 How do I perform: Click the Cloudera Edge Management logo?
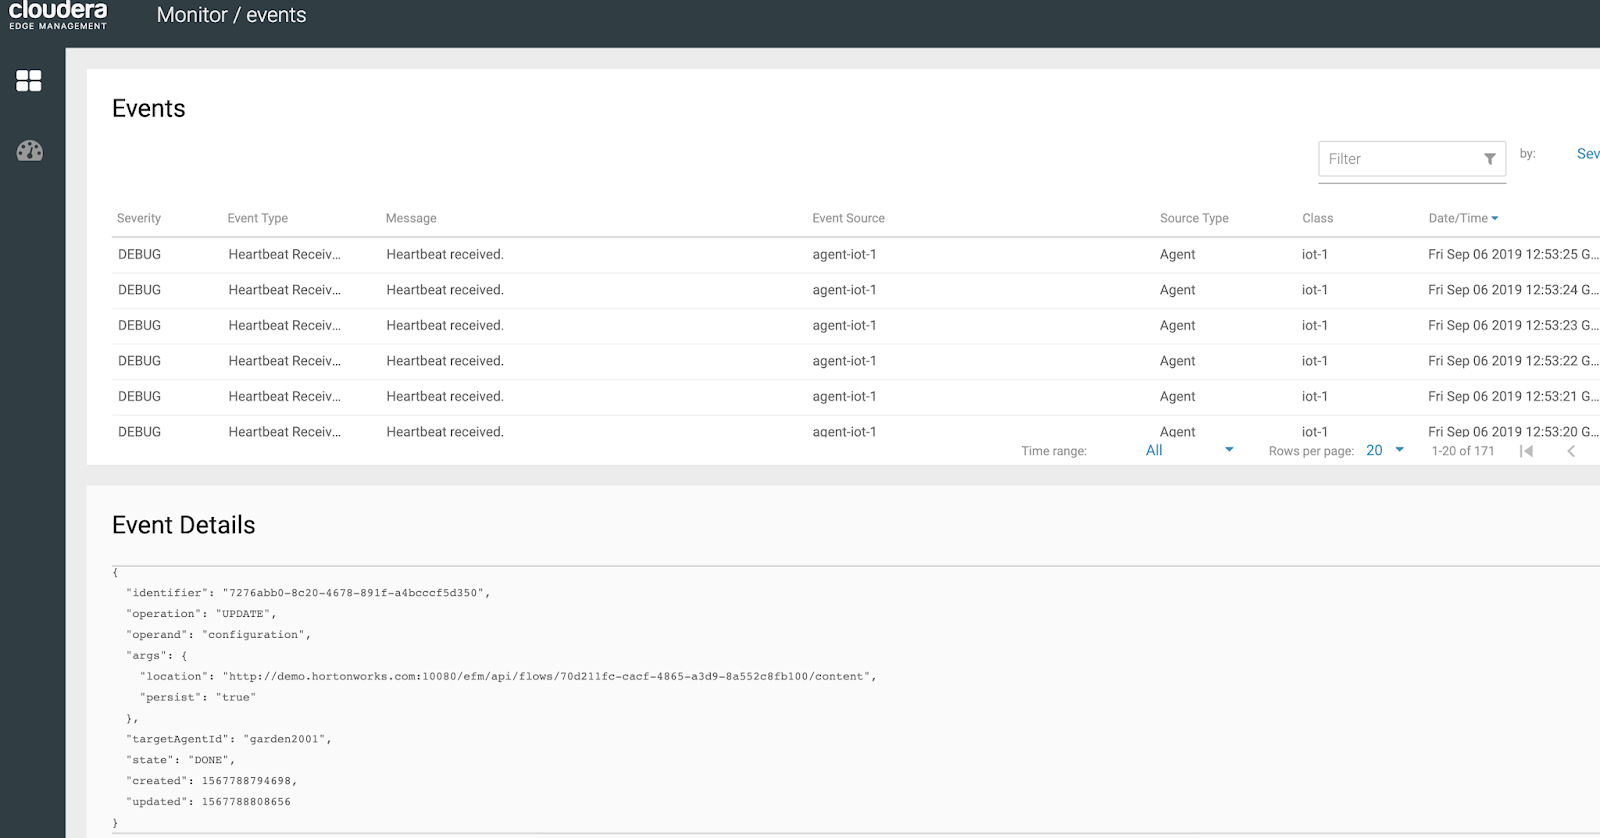(58, 15)
